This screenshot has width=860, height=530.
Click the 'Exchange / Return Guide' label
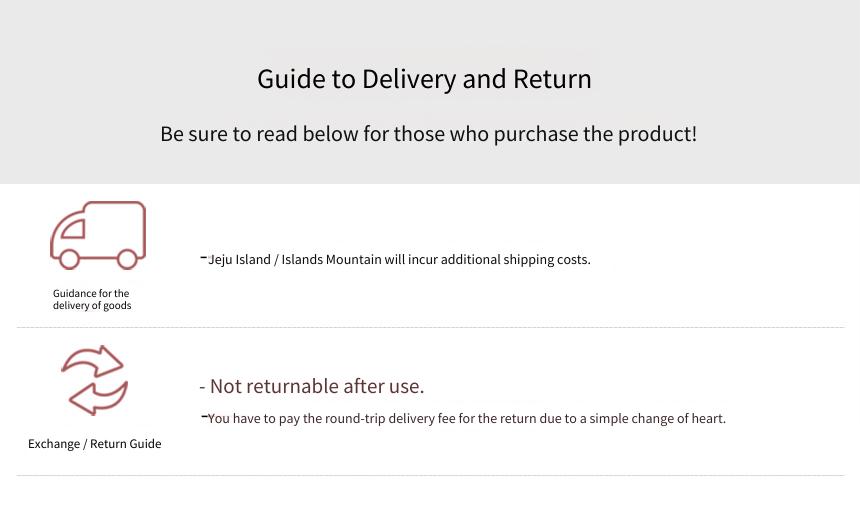click(x=95, y=444)
